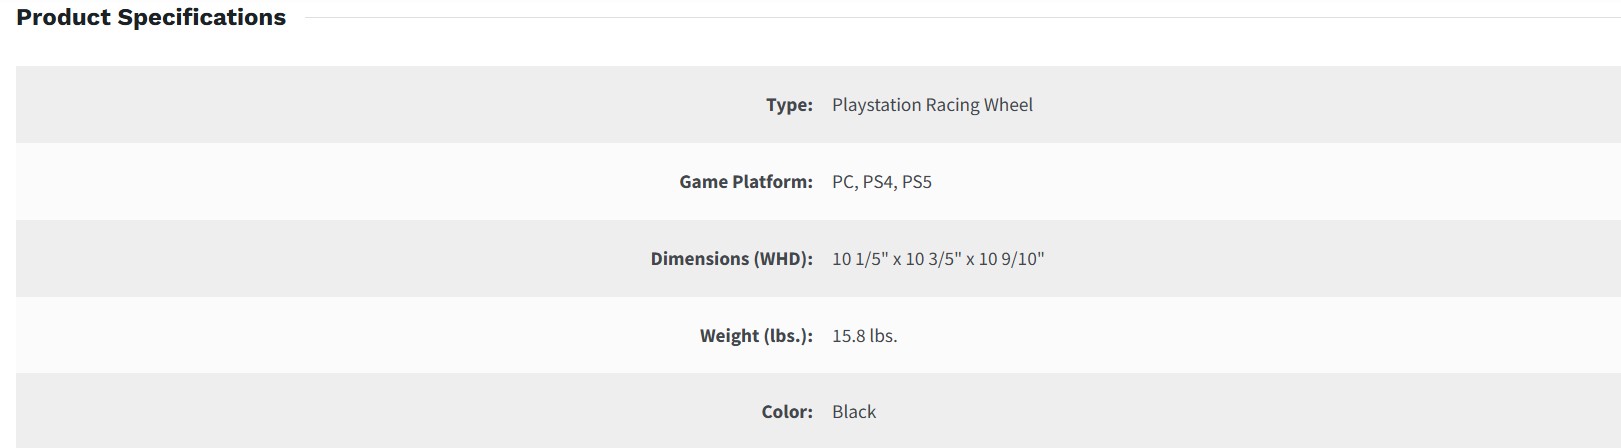Viewport: 1621px width, 448px height.
Task: Select the Color: label
Action: click(x=787, y=412)
